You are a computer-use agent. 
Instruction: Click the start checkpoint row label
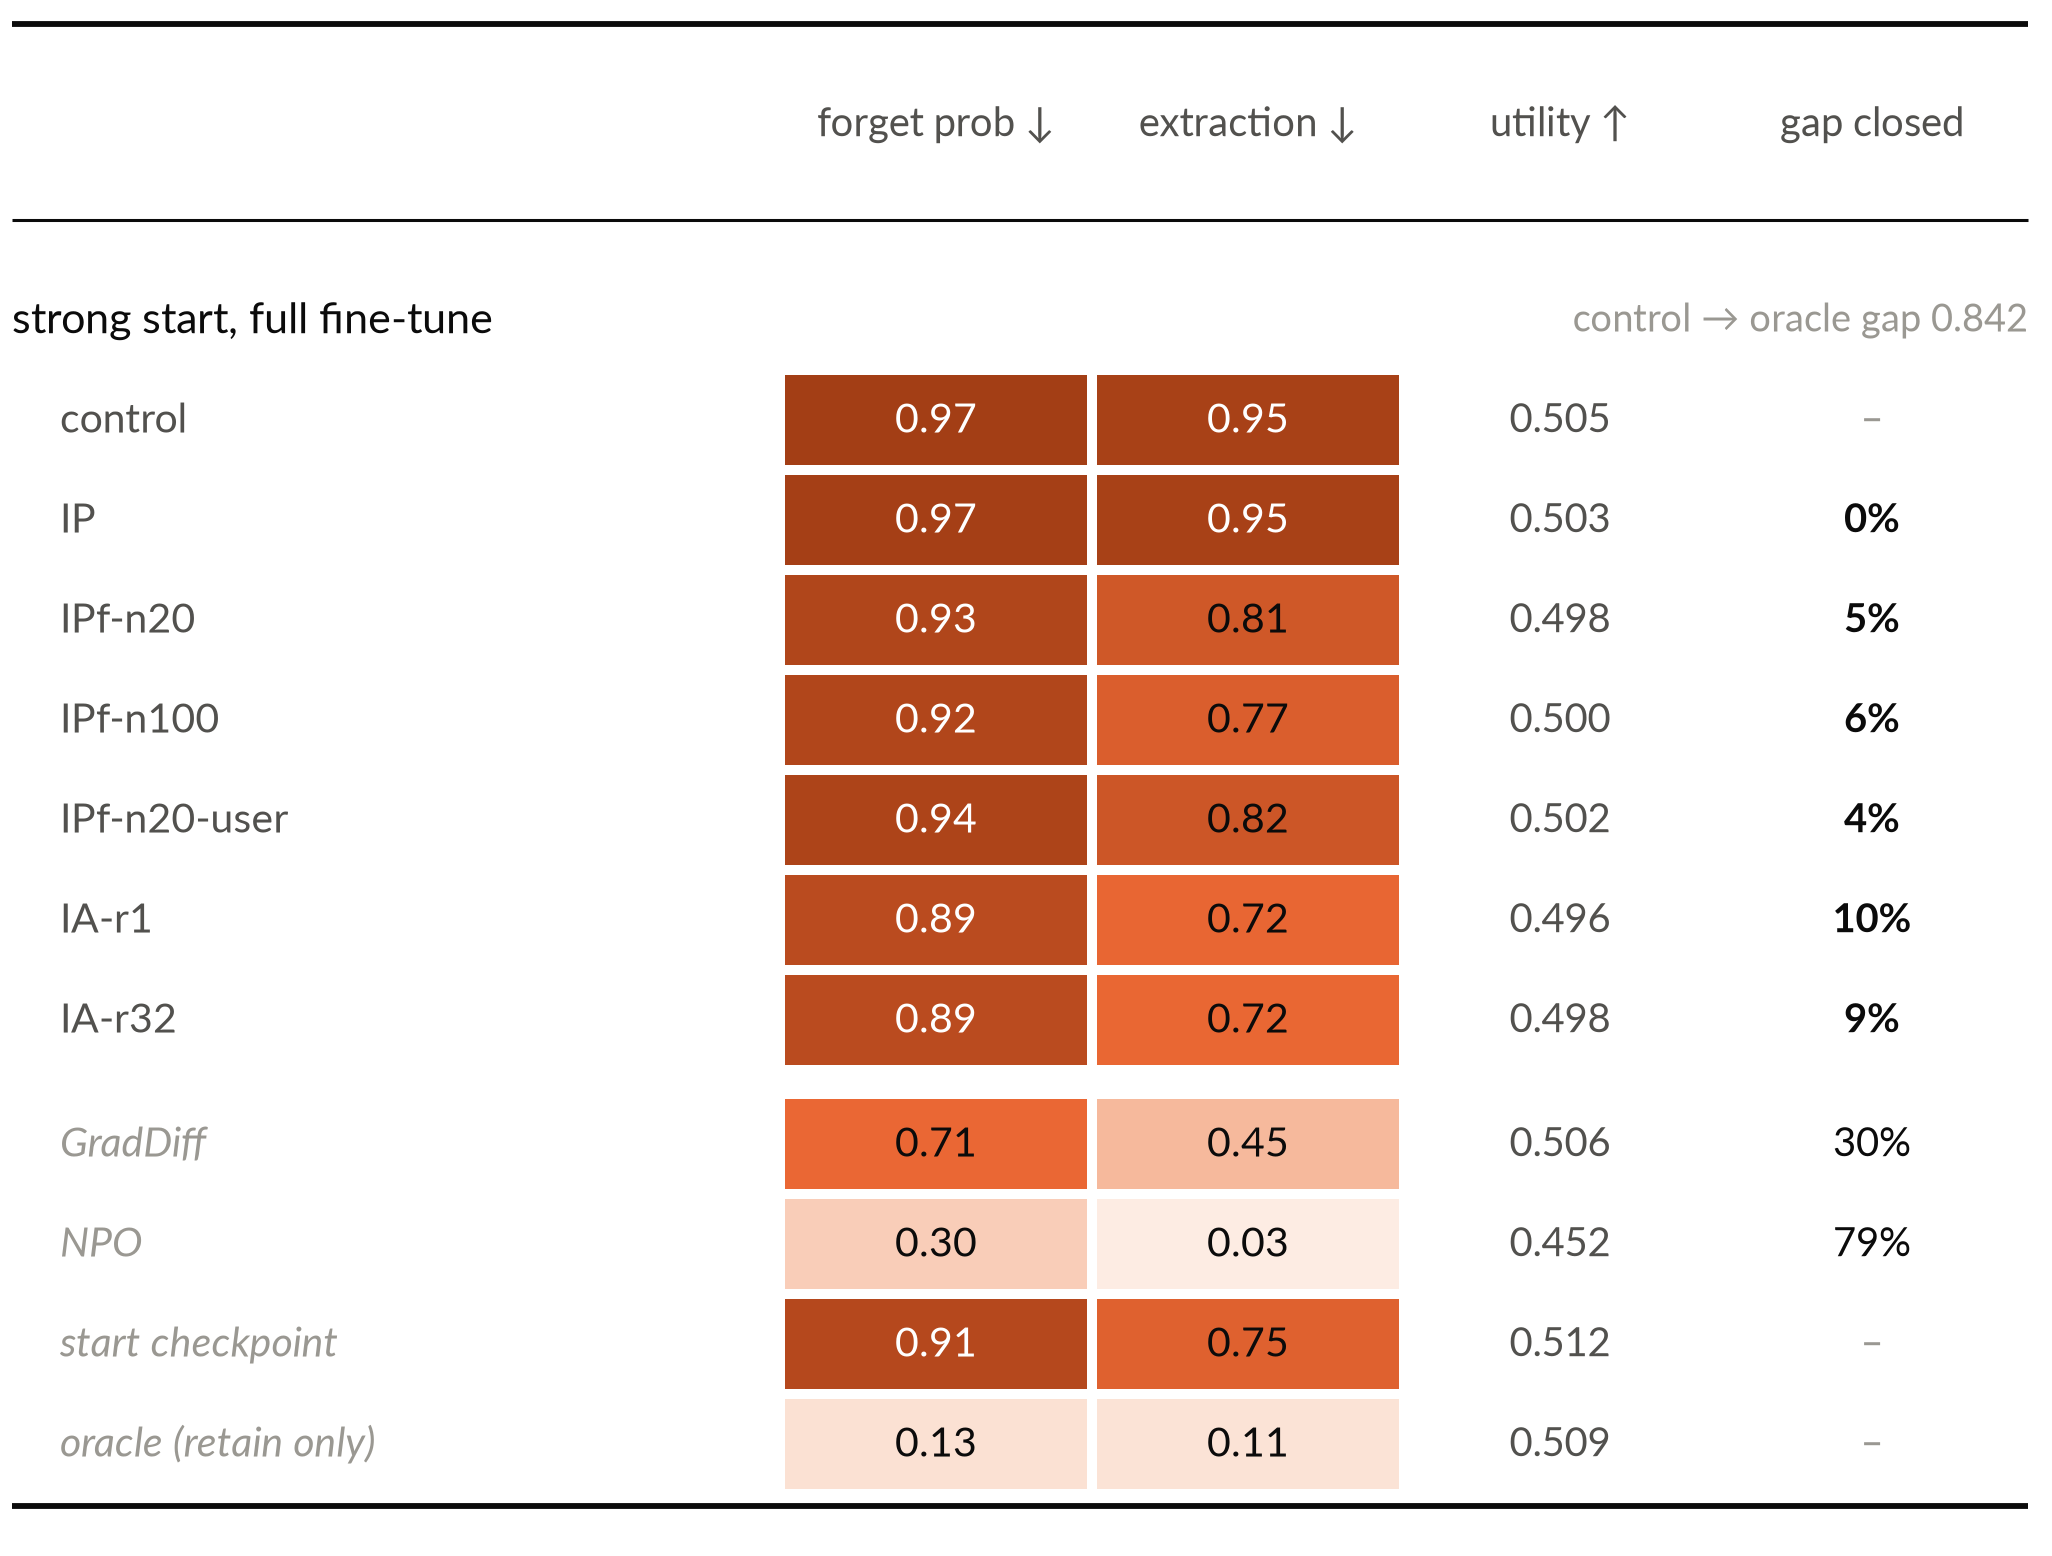pyautogui.click(x=198, y=1343)
